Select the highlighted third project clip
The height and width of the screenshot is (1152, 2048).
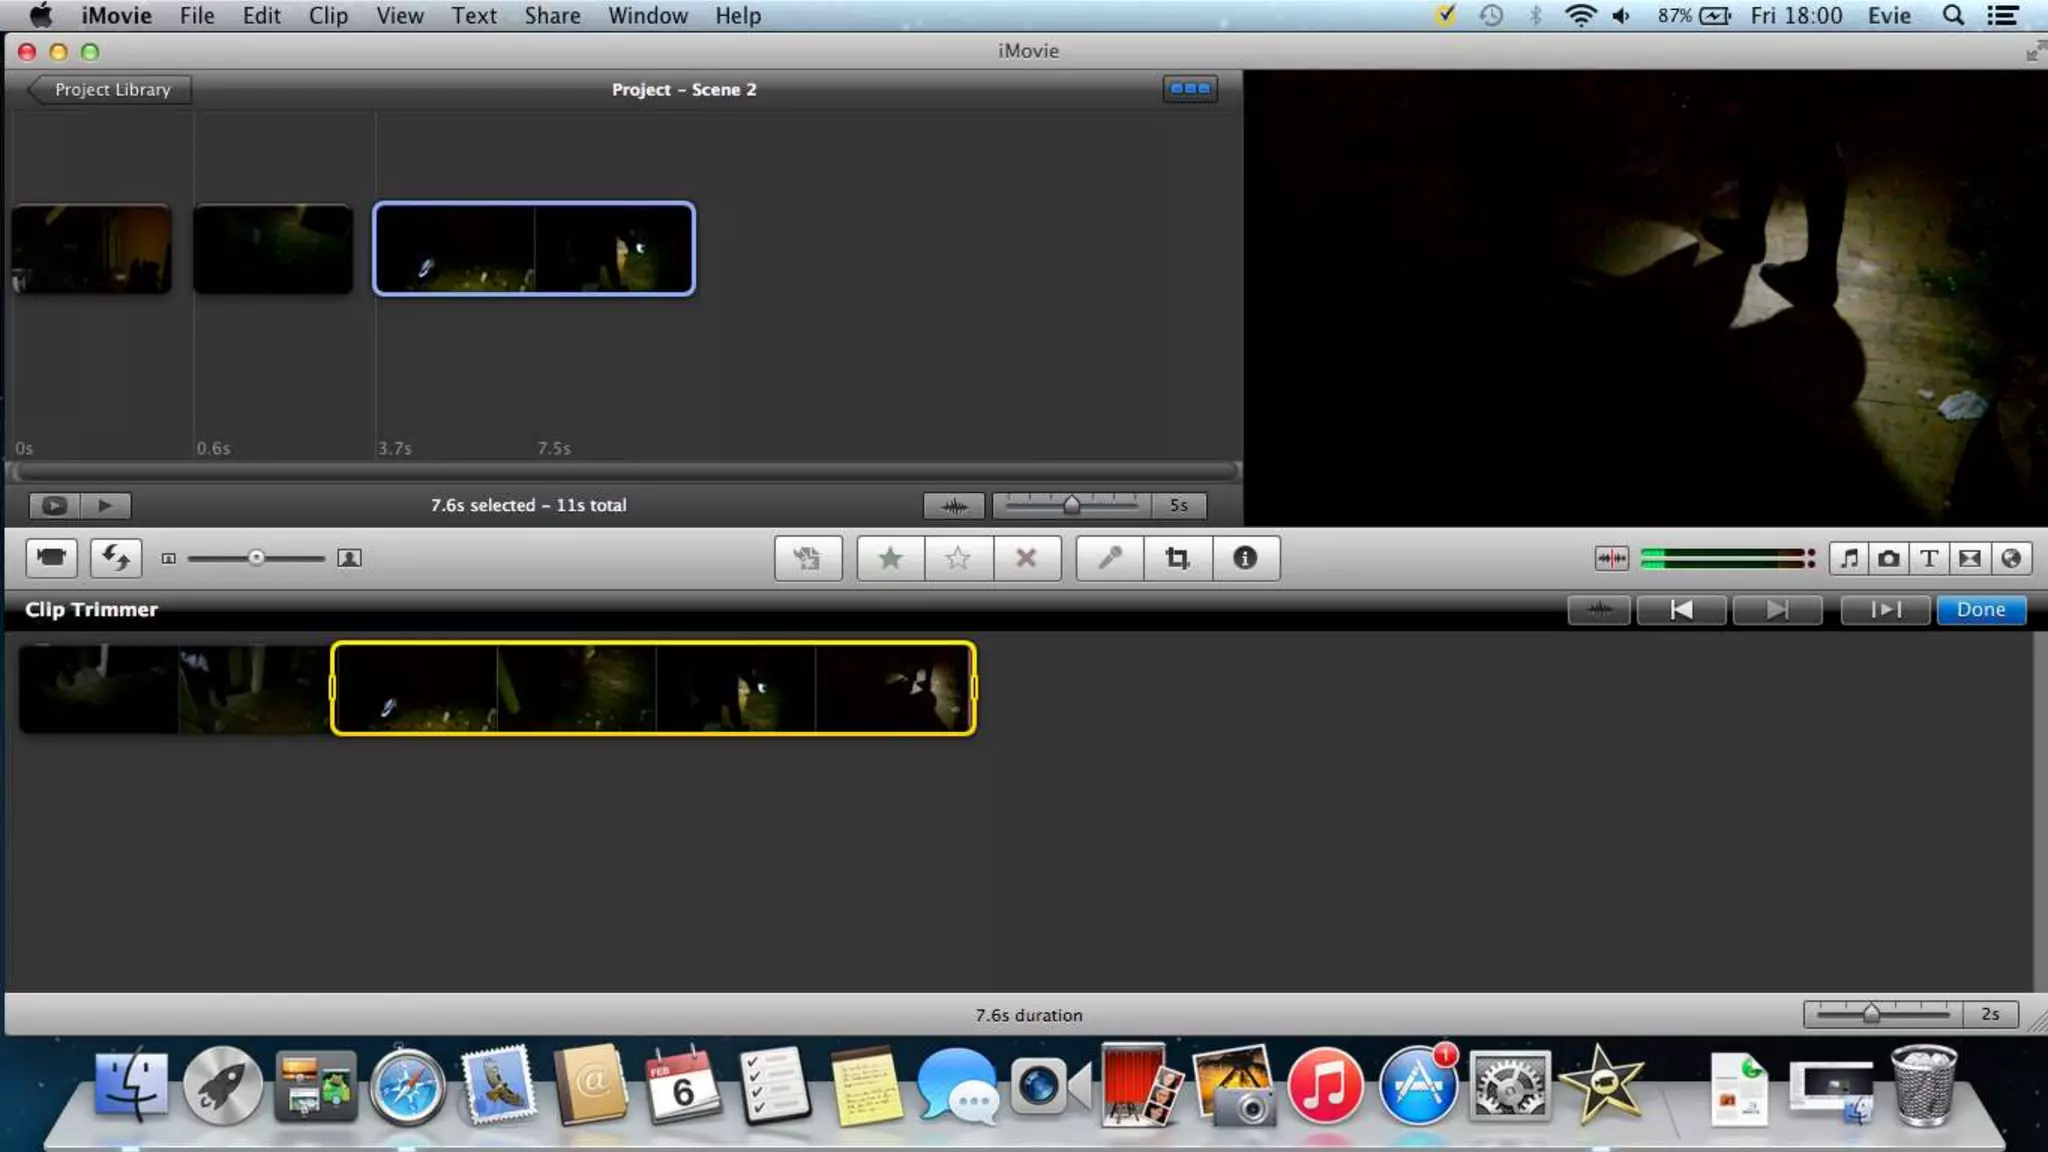(x=534, y=249)
